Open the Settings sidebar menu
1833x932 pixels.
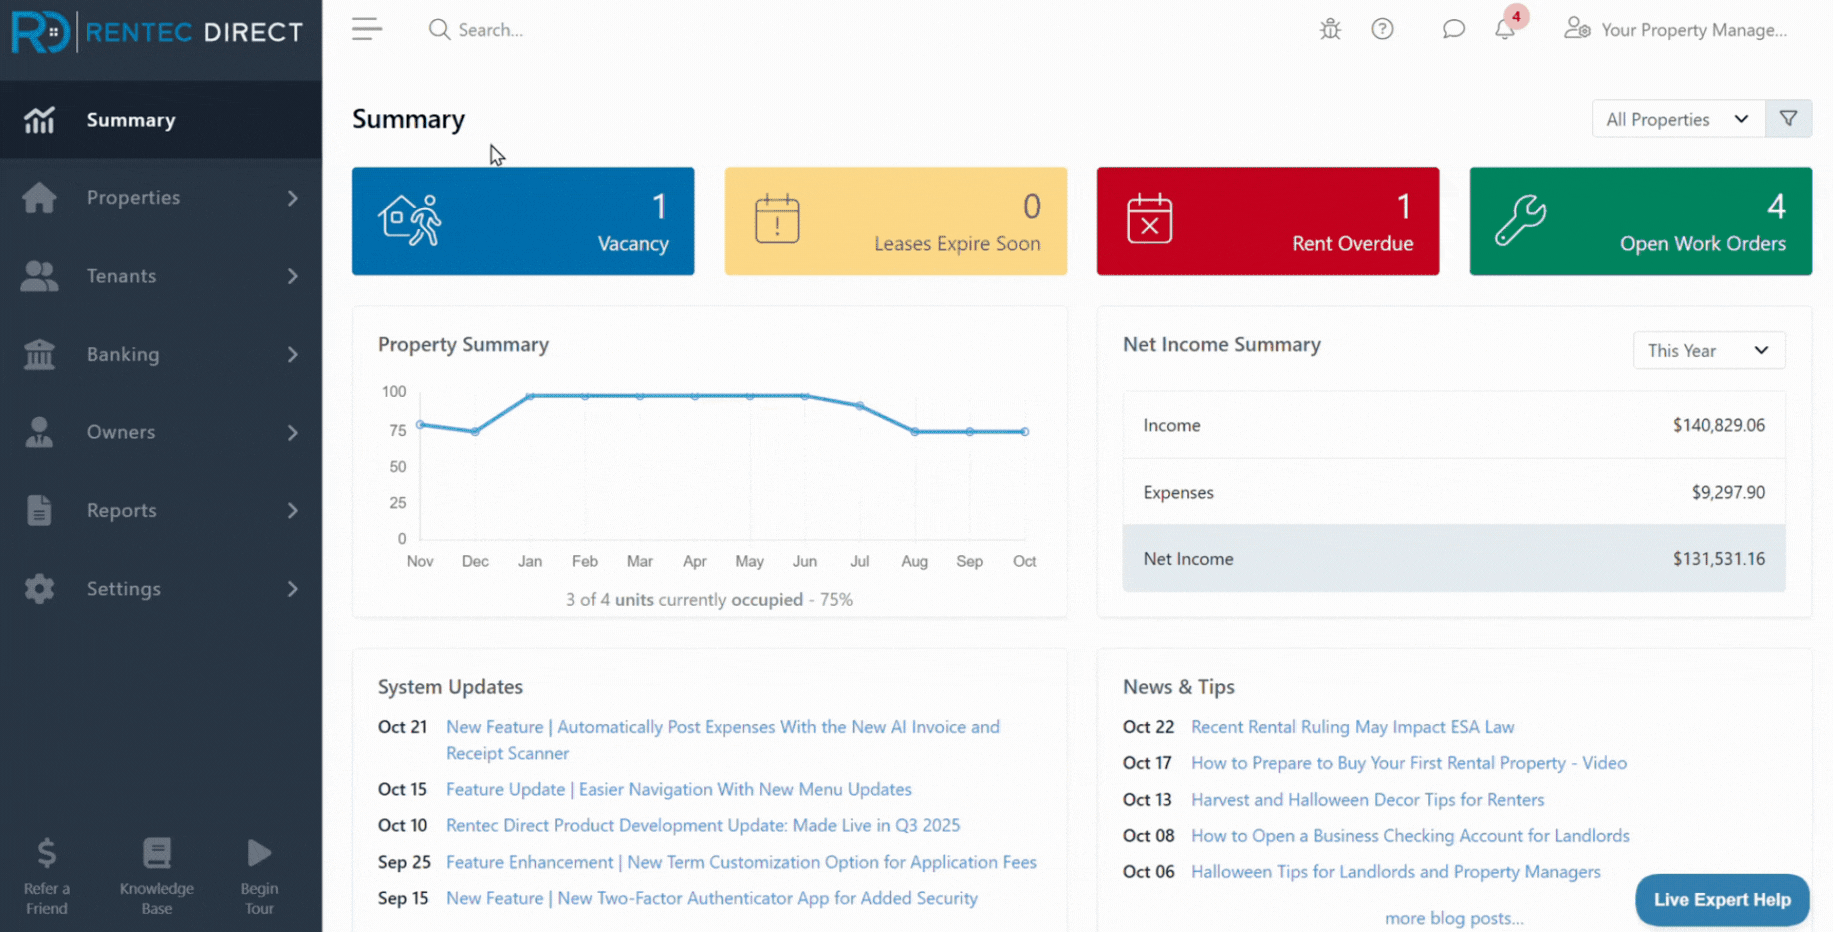tap(161, 588)
